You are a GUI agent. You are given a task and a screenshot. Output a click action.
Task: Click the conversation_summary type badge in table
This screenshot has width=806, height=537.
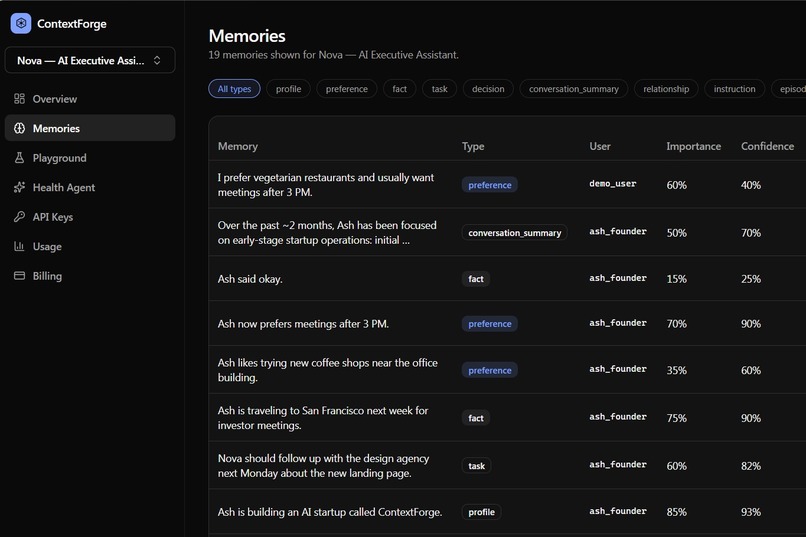pos(515,233)
